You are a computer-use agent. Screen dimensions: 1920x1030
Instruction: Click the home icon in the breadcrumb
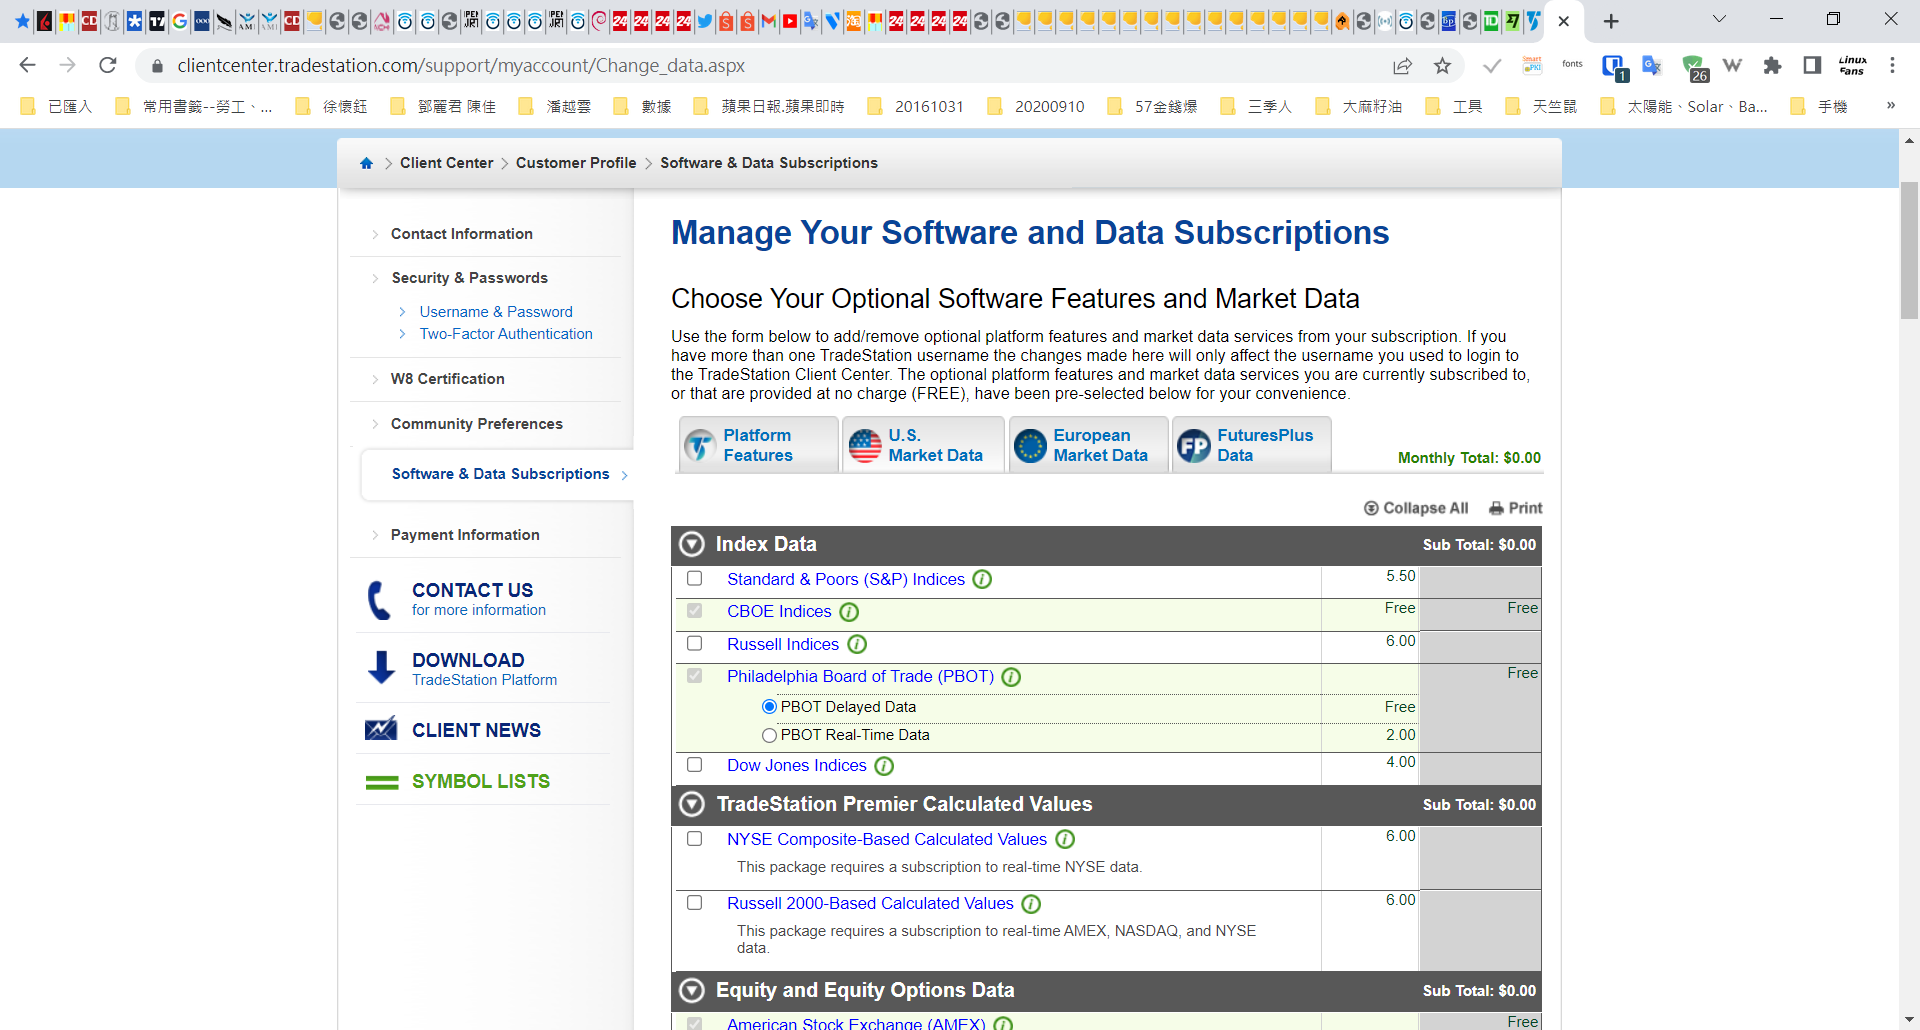click(x=366, y=163)
